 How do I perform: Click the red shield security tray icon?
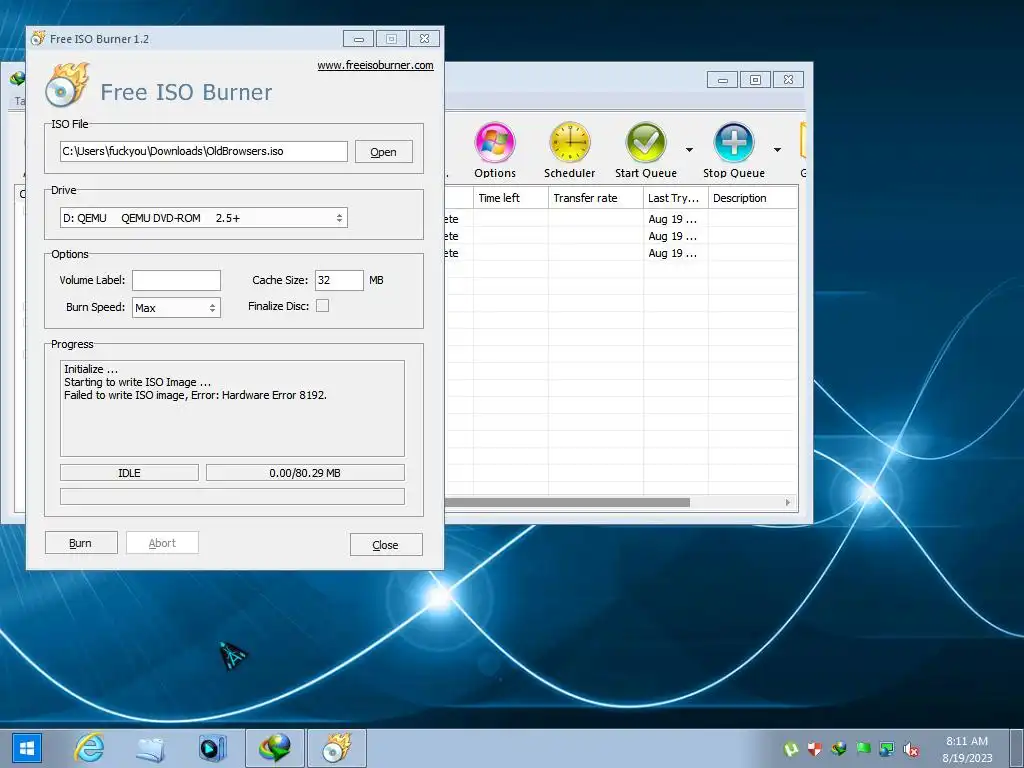click(x=814, y=749)
